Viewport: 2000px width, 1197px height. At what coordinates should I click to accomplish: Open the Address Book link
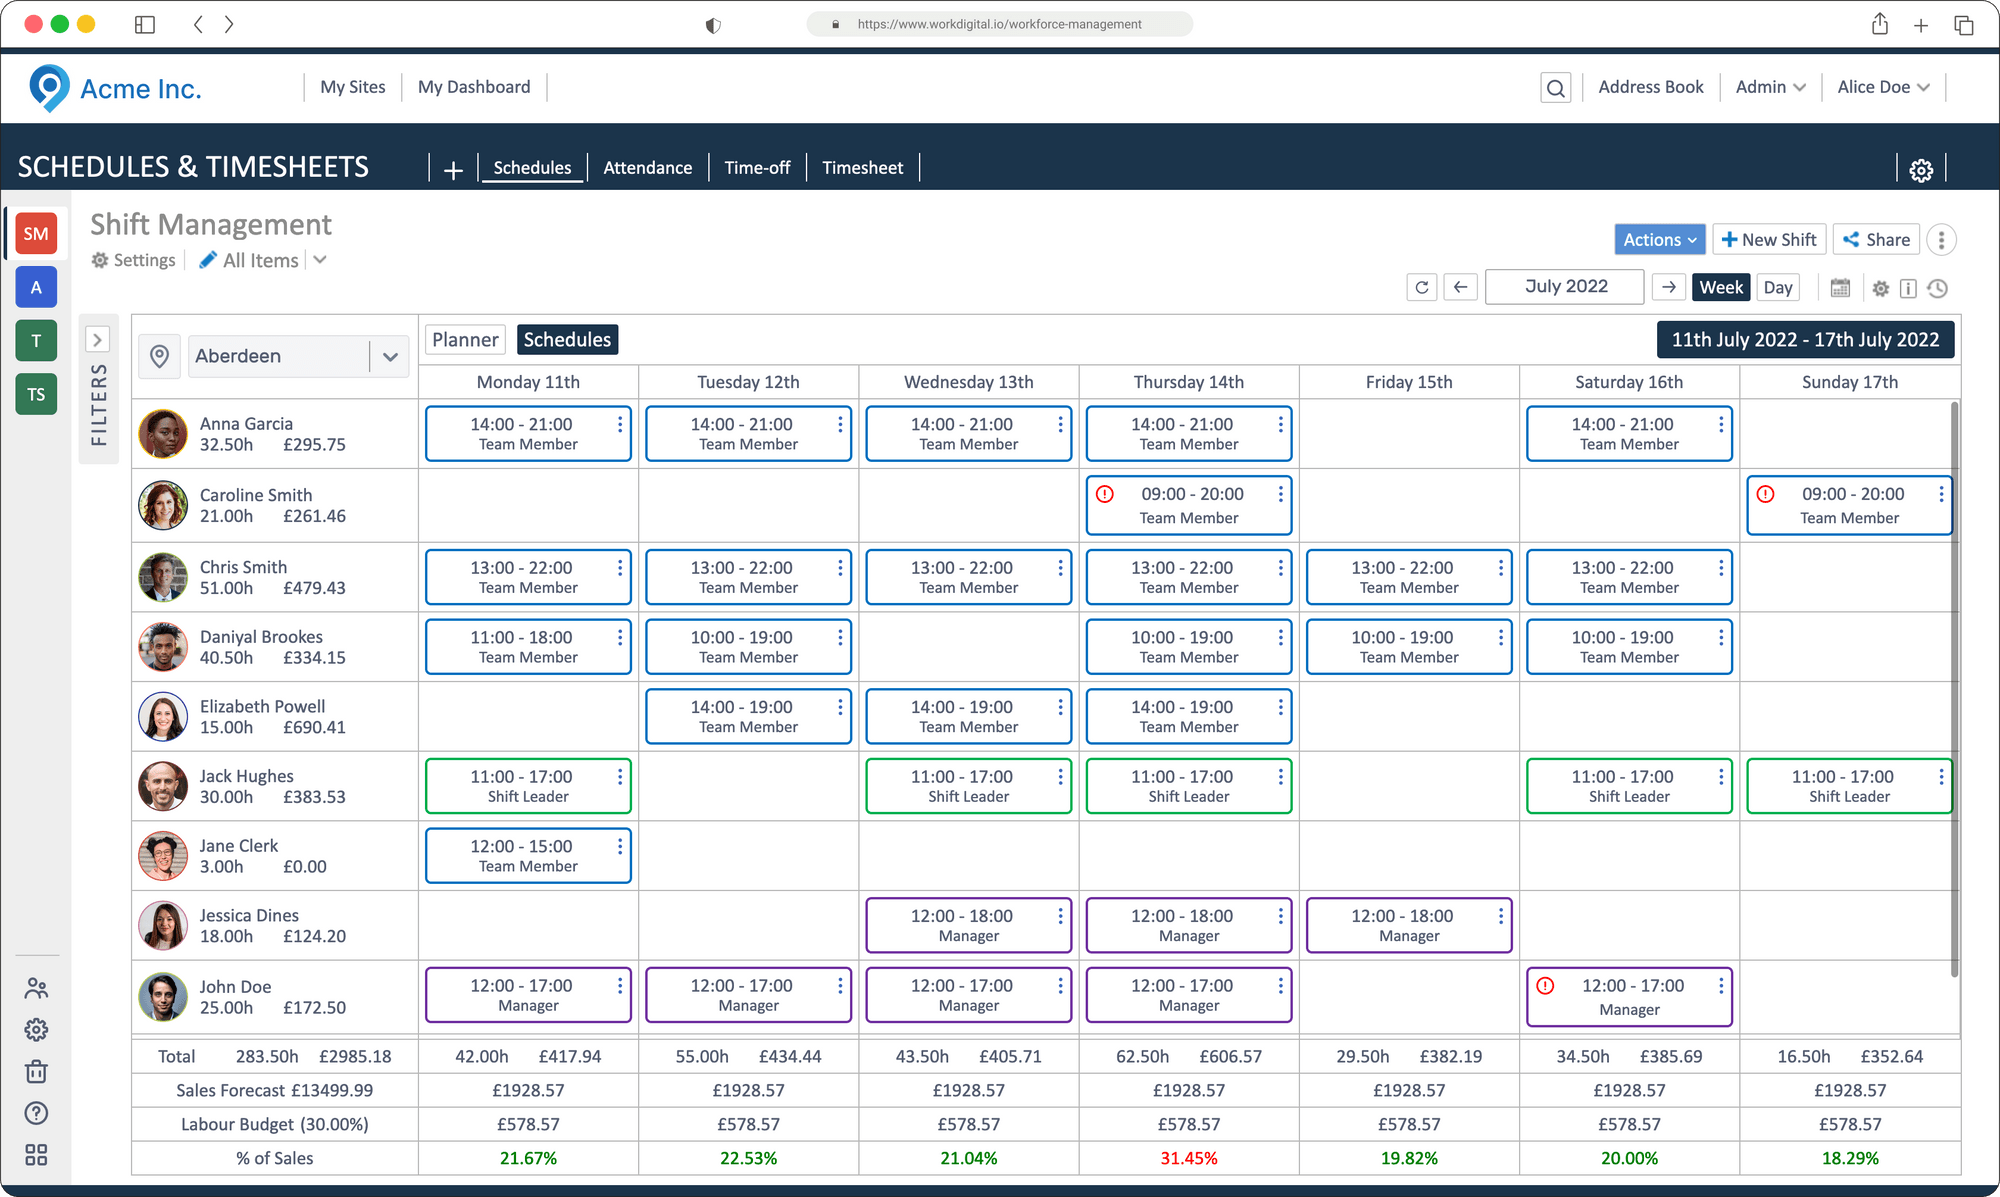(x=1650, y=87)
